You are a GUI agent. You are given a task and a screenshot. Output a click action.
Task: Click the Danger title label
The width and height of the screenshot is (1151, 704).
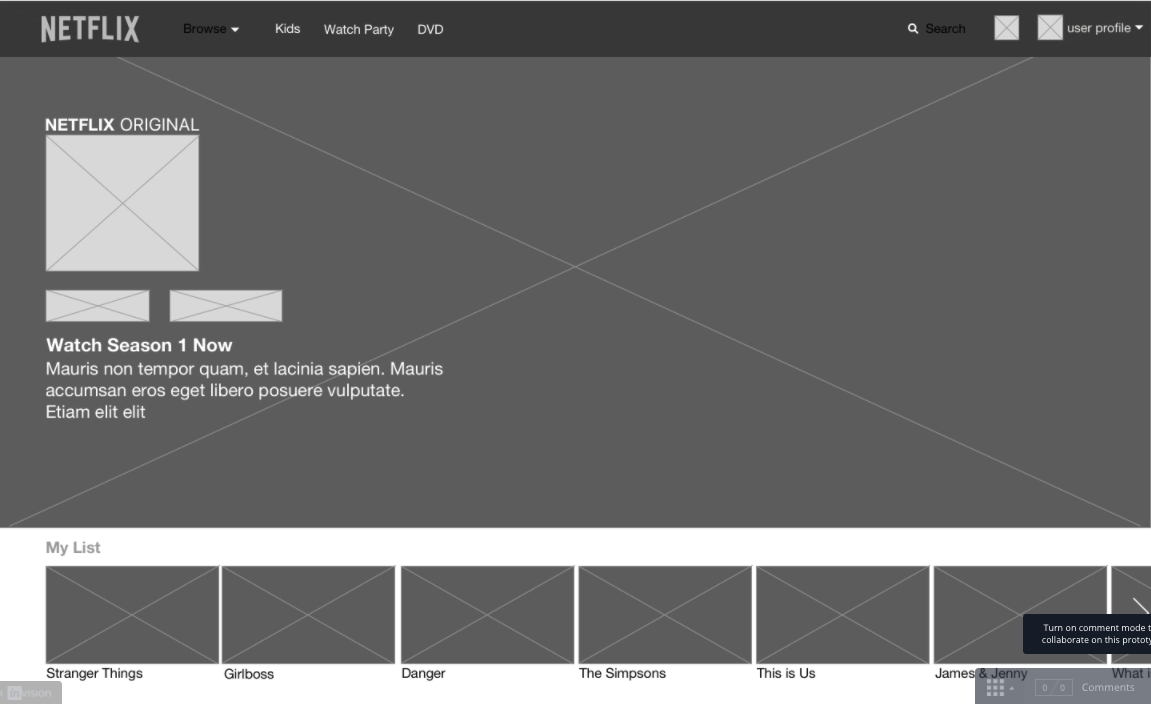423,673
